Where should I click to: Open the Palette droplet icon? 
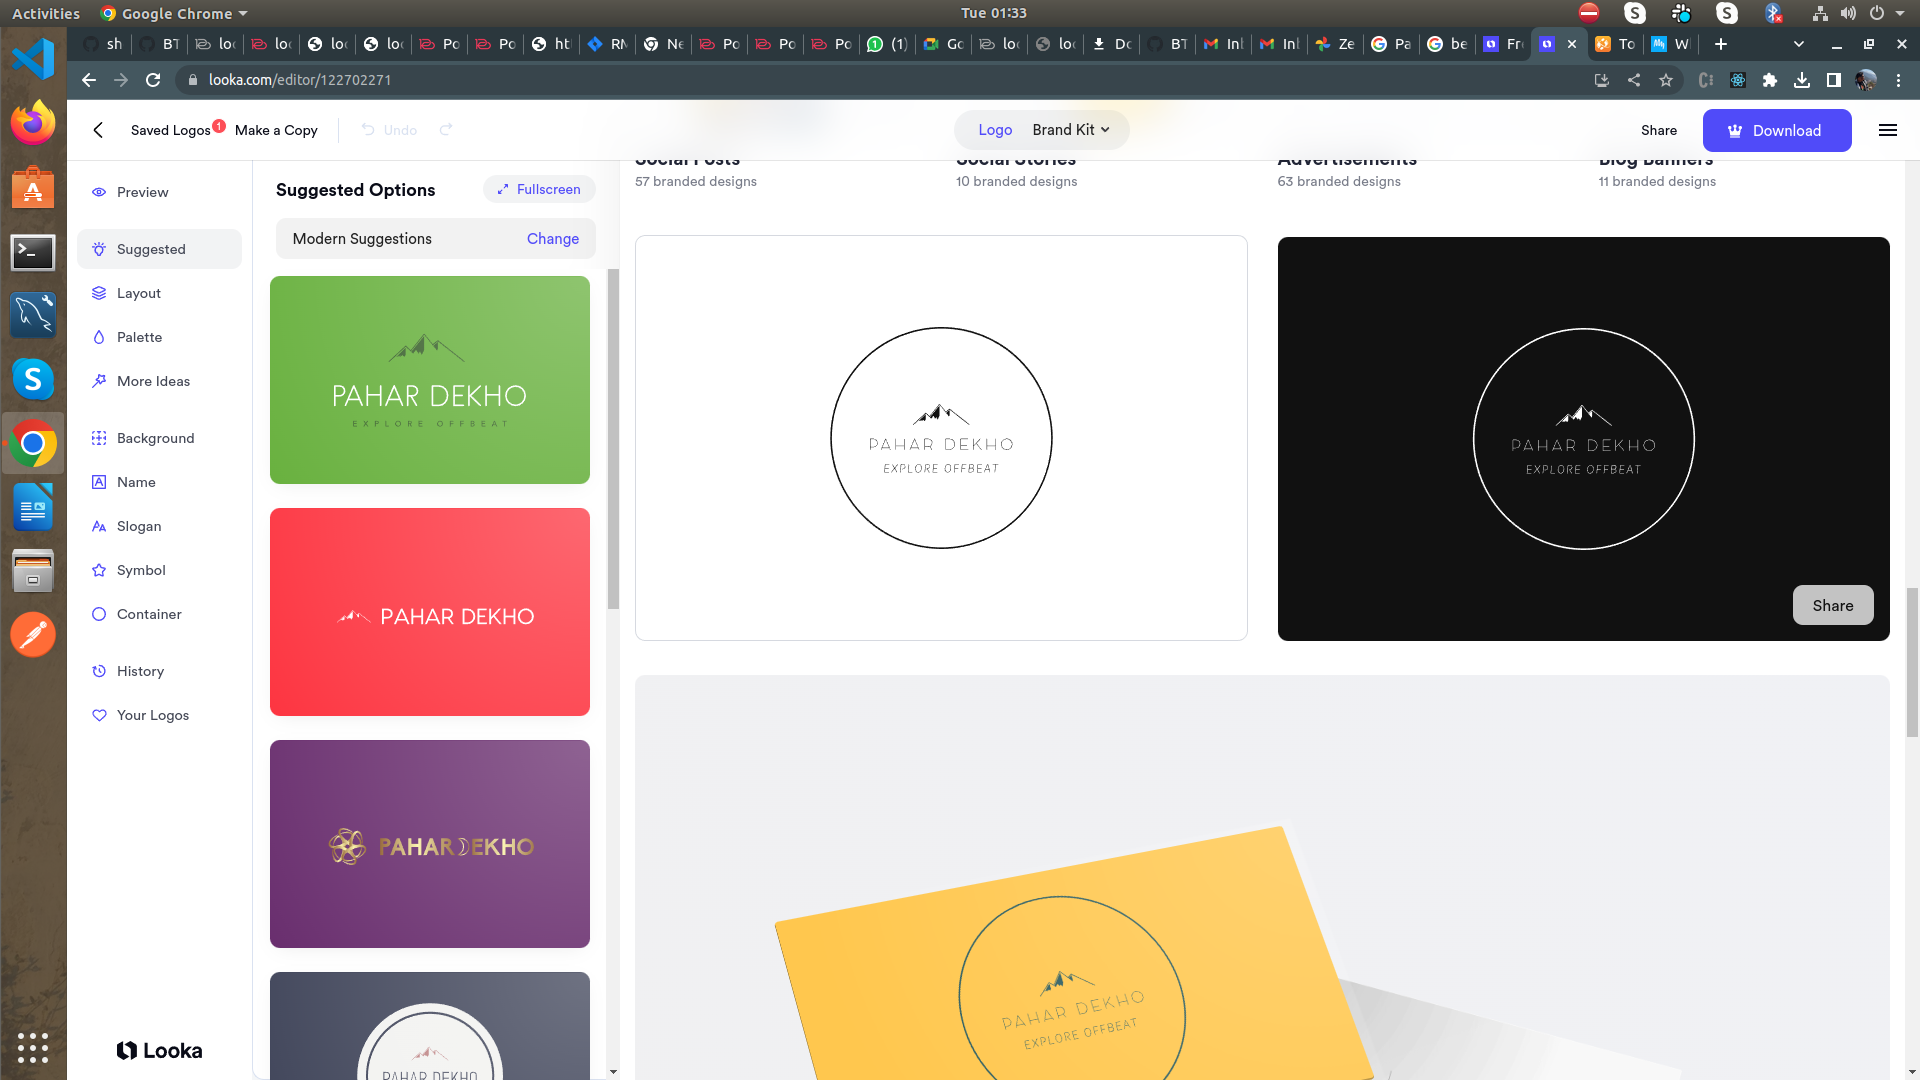click(99, 337)
